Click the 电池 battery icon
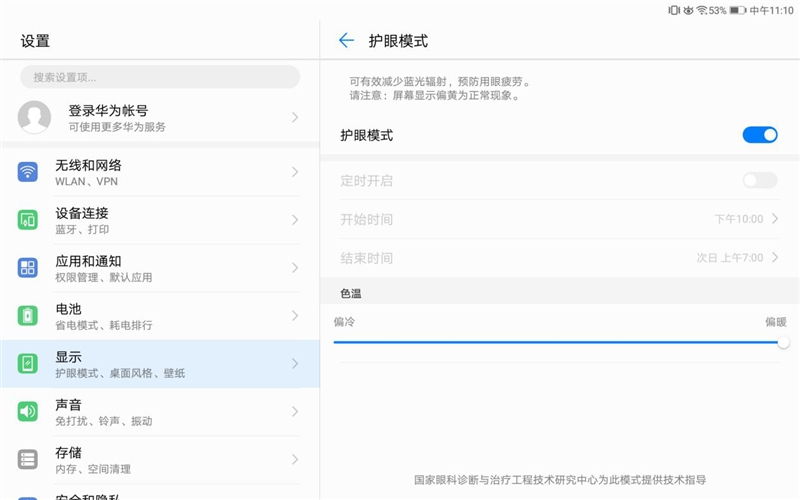 [28, 316]
